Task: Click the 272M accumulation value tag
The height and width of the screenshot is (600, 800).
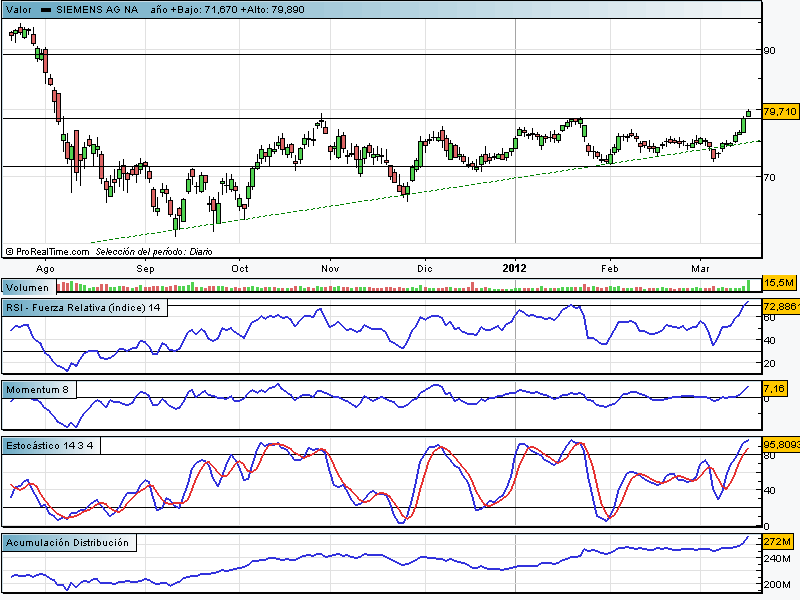Action: (x=778, y=542)
